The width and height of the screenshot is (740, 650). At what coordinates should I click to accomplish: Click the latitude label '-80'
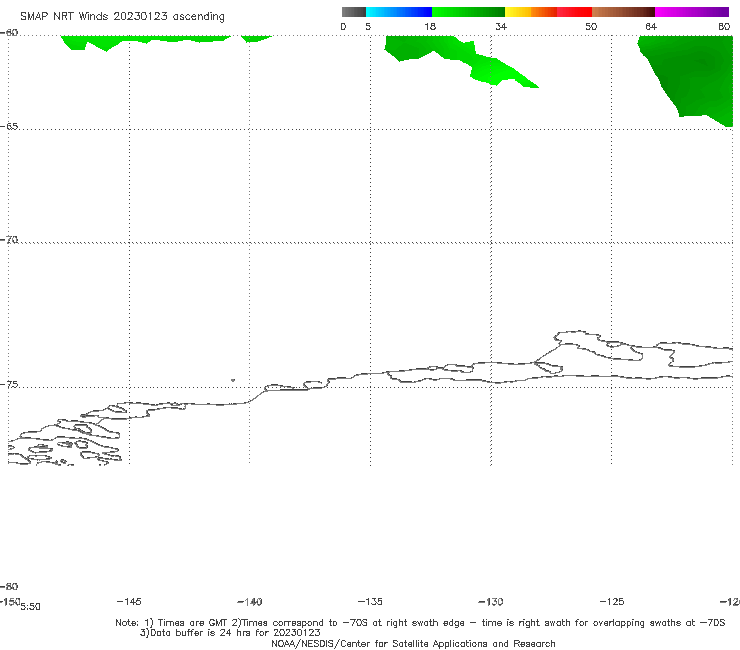(9, 586)
